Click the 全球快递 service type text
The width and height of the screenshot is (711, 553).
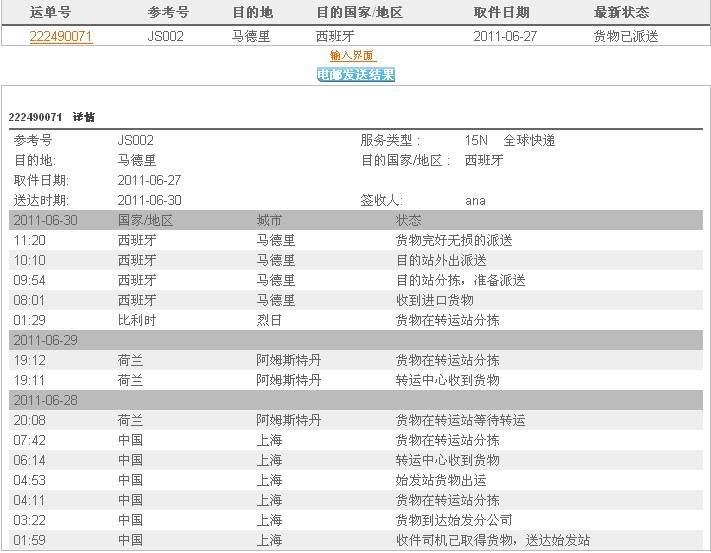[529, 140]
